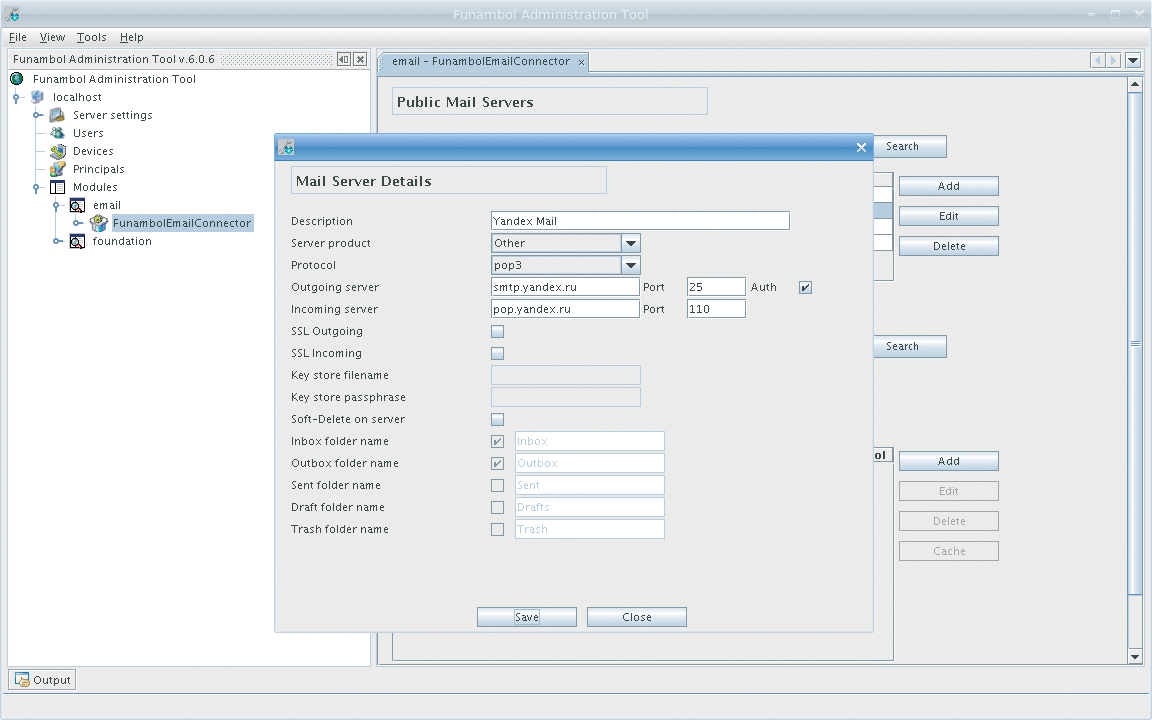1152x720 pixels.
Task: Click the email module icon
Action: click(77, 205)
